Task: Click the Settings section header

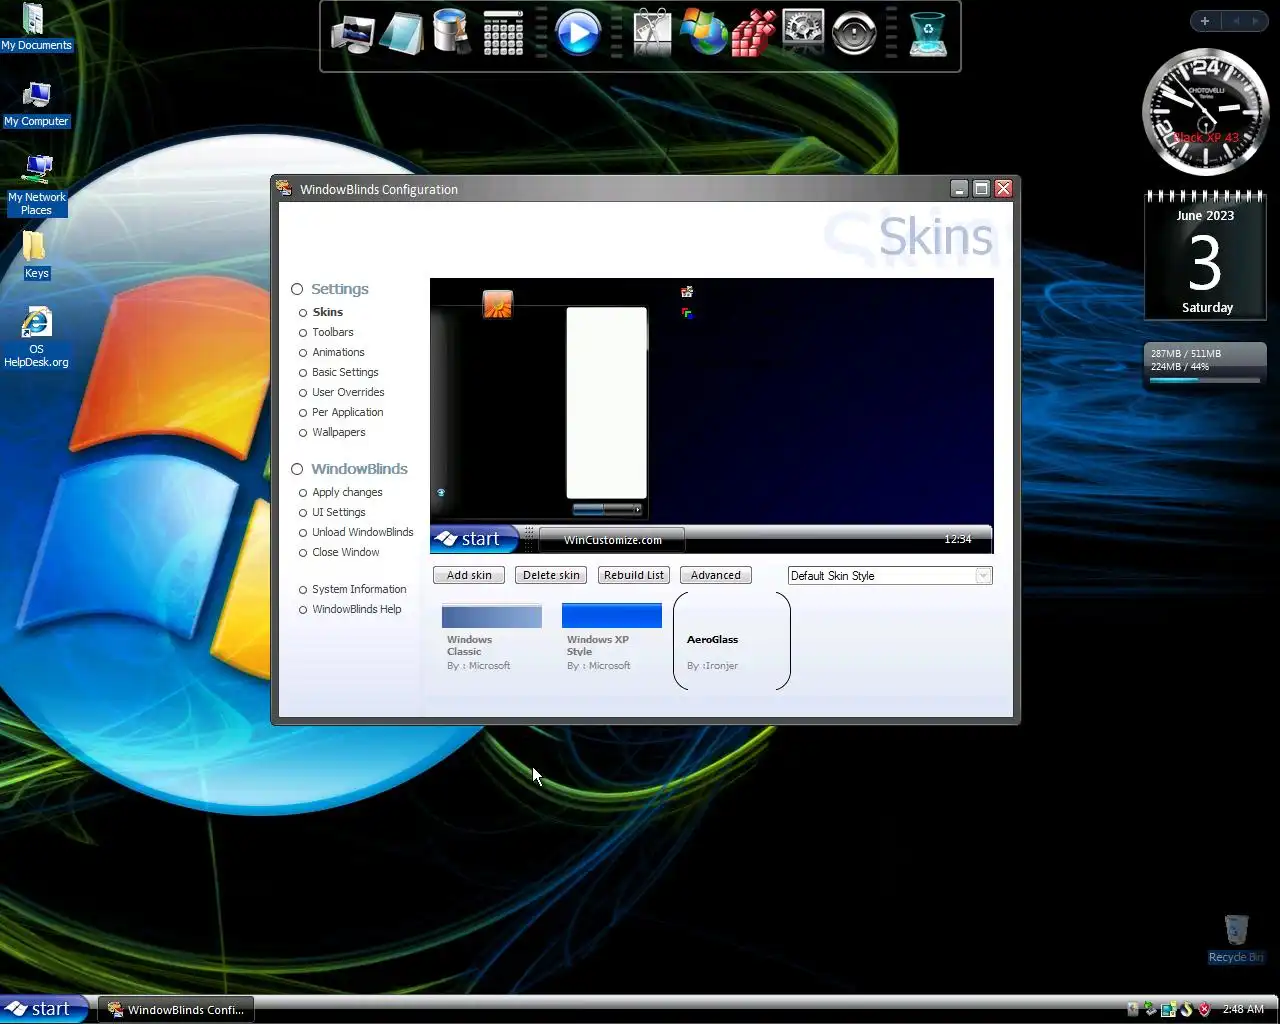Action: tap(339, 289)
